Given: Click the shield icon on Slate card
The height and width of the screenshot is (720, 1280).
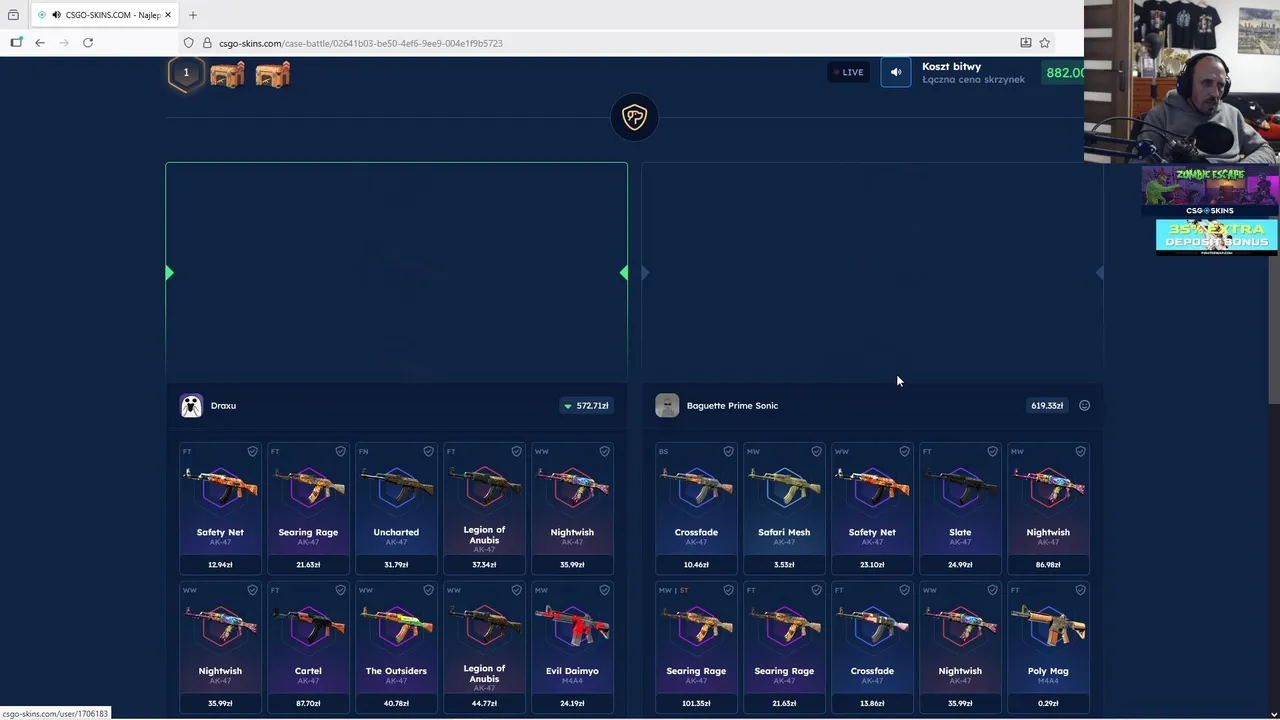Looking at the screenshot, I should pyautogui.click(x=992, y=452).
